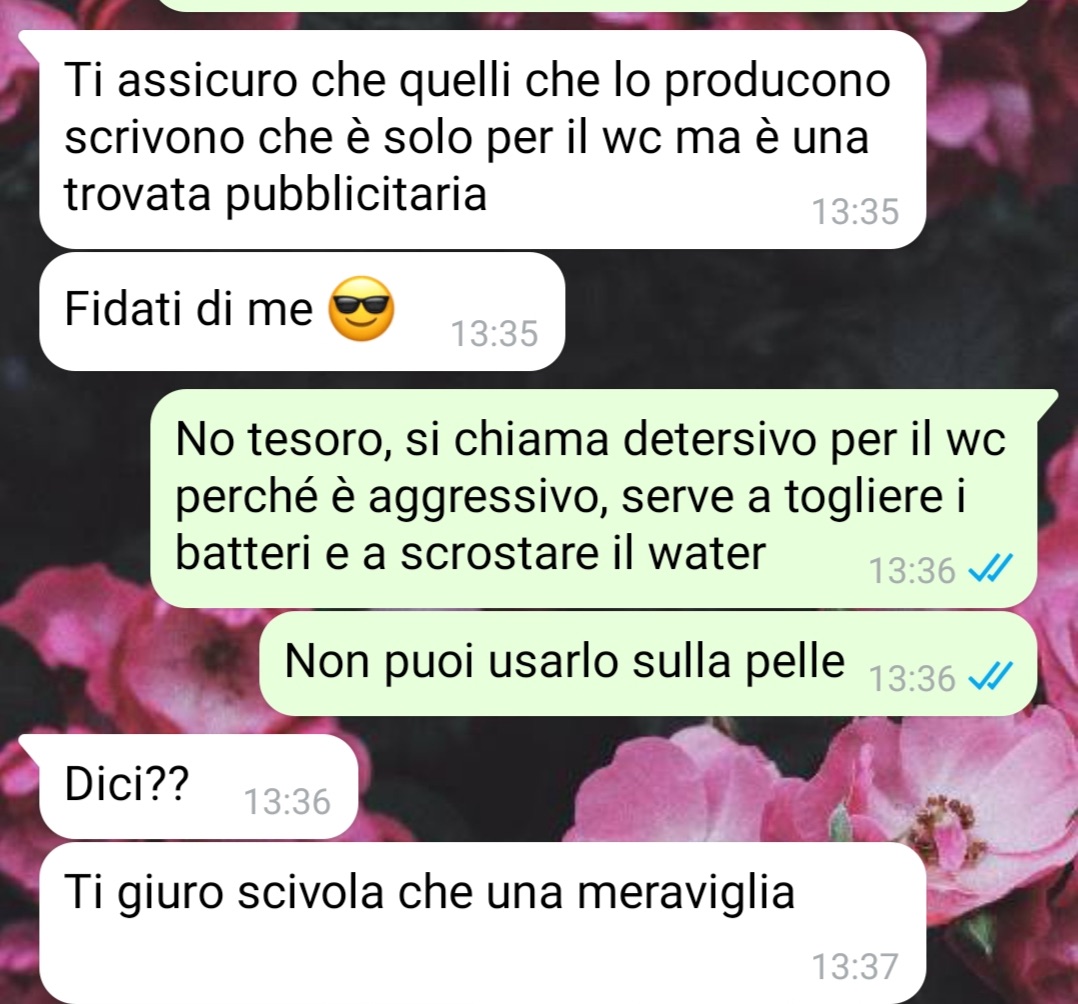Click the 13:35 timestamp beside the sunglasses emoji

pos(494,334)
